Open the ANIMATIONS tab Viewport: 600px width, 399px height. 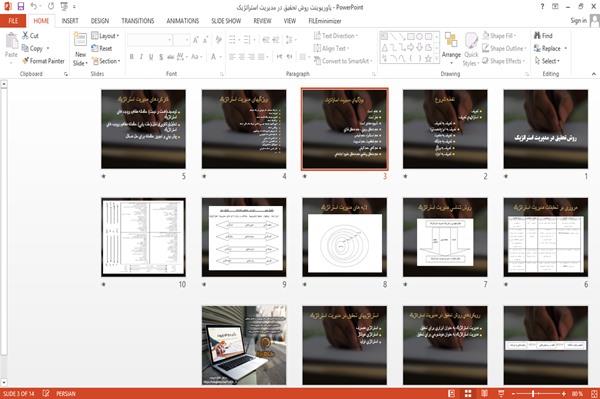click(x=183, y=21)
